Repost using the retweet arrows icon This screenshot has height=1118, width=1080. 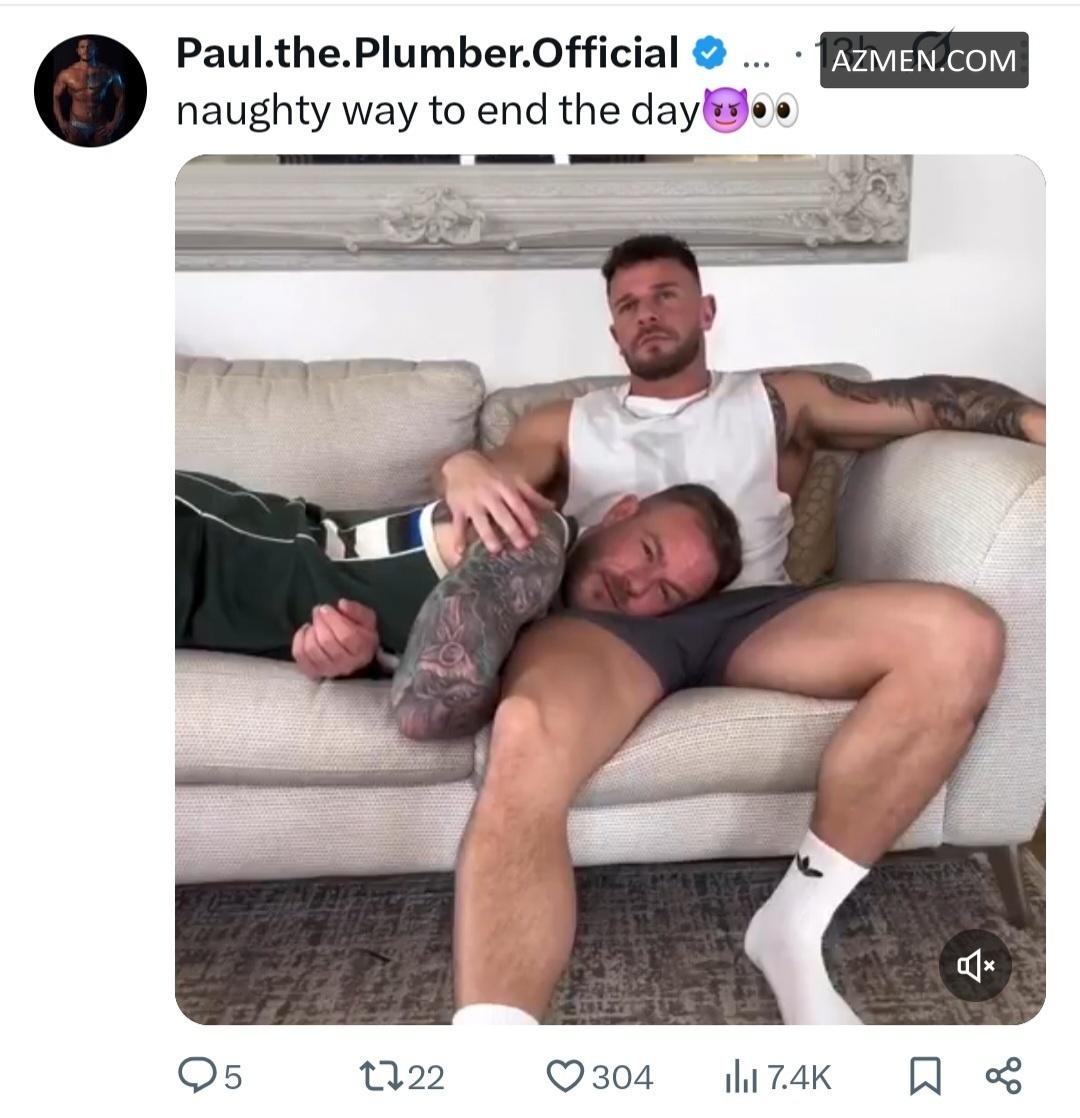pyautogui.click(x=379, y=1076)
